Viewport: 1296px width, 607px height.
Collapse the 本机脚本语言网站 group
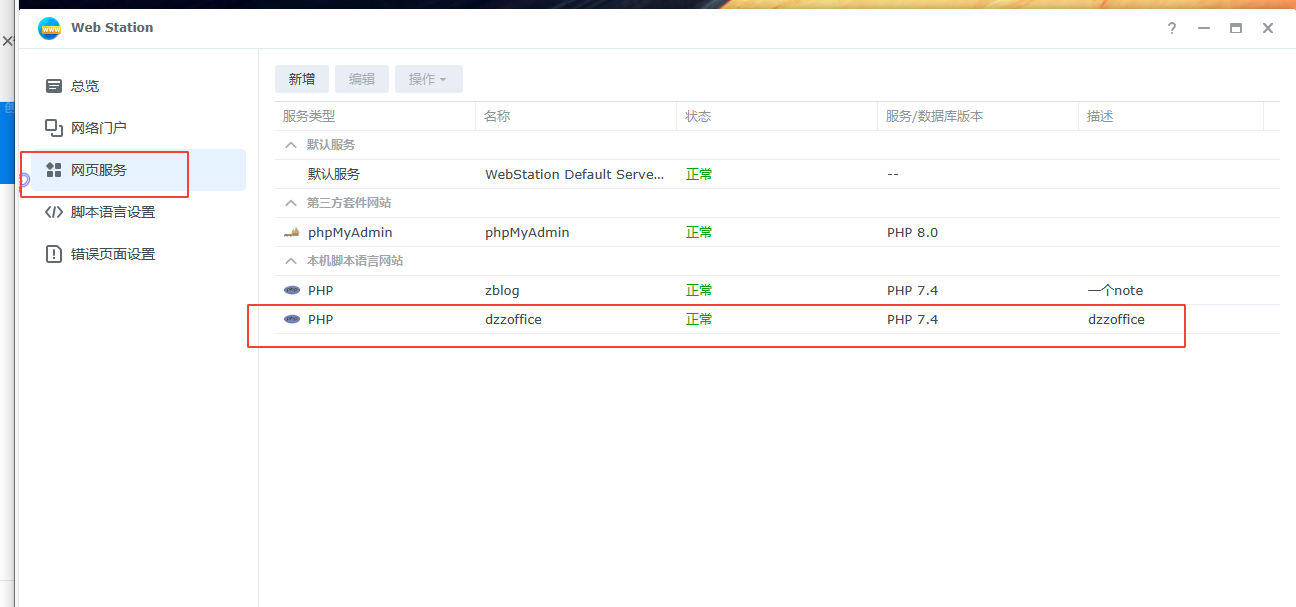(x=291, y=261)
